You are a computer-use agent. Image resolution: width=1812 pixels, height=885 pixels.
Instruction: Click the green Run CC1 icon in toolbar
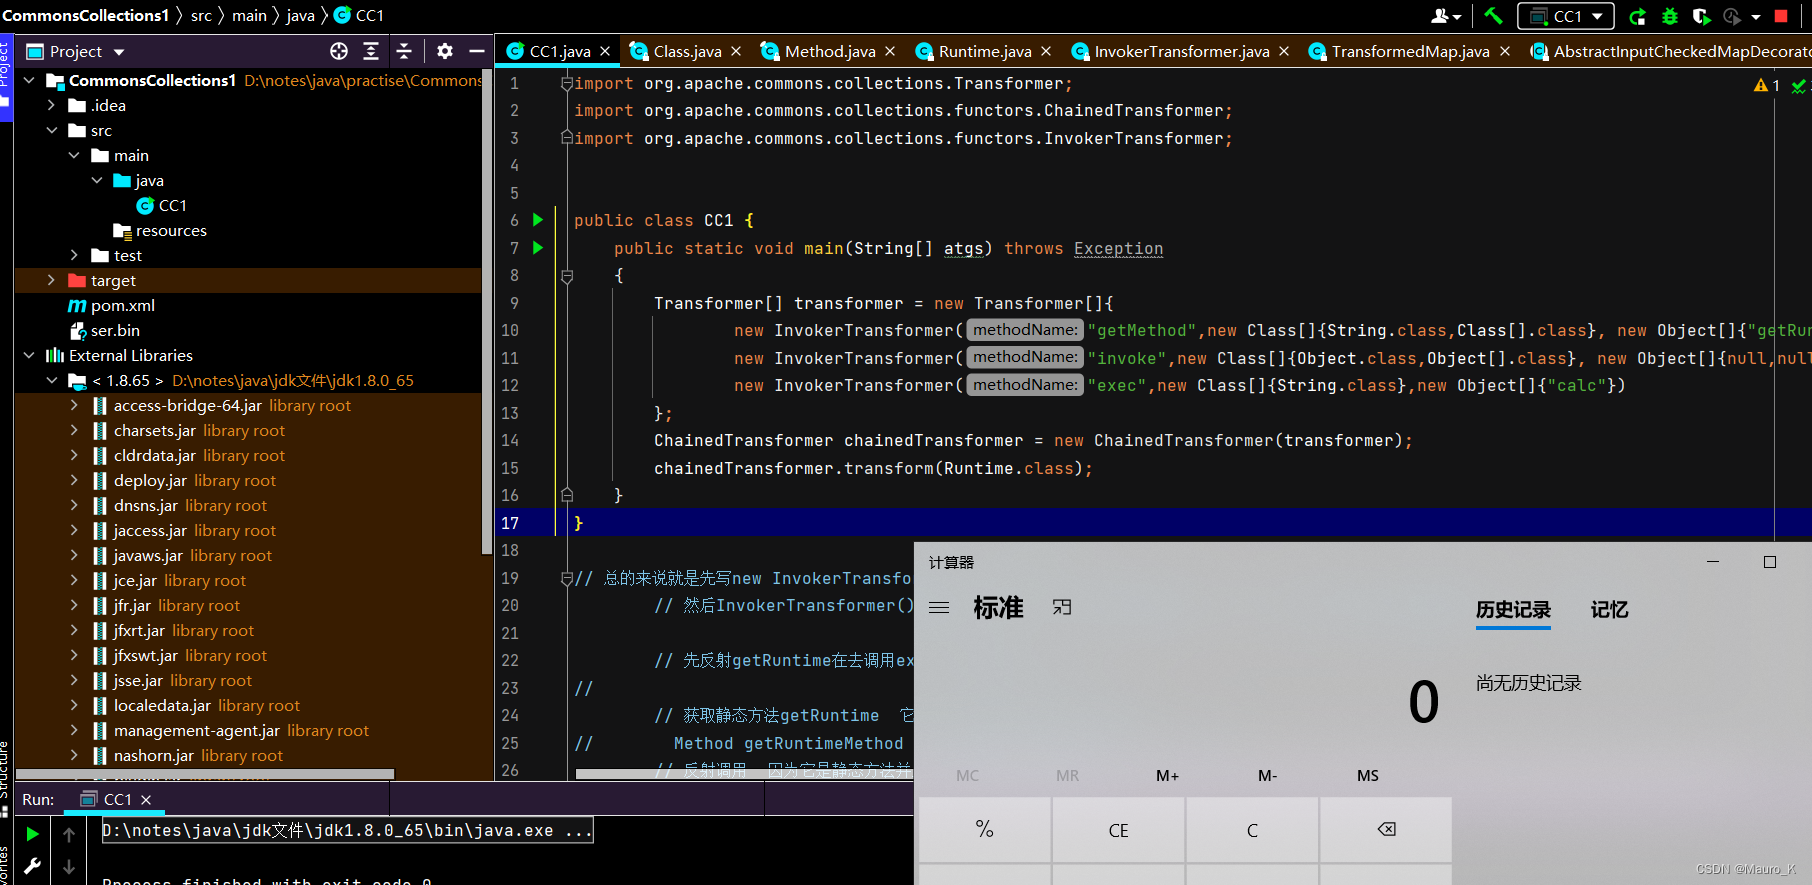click(x=1637, y=16)
